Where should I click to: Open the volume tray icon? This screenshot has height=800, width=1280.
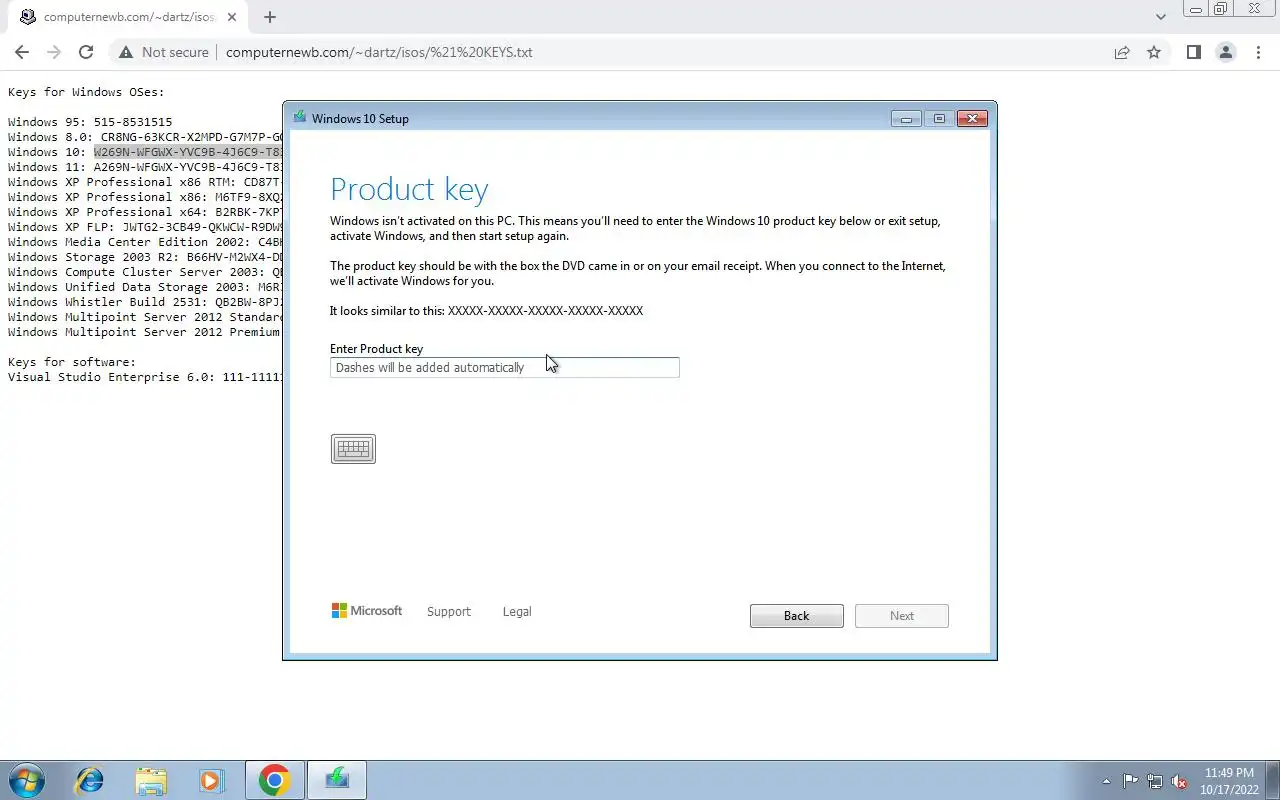point(1179,781)
